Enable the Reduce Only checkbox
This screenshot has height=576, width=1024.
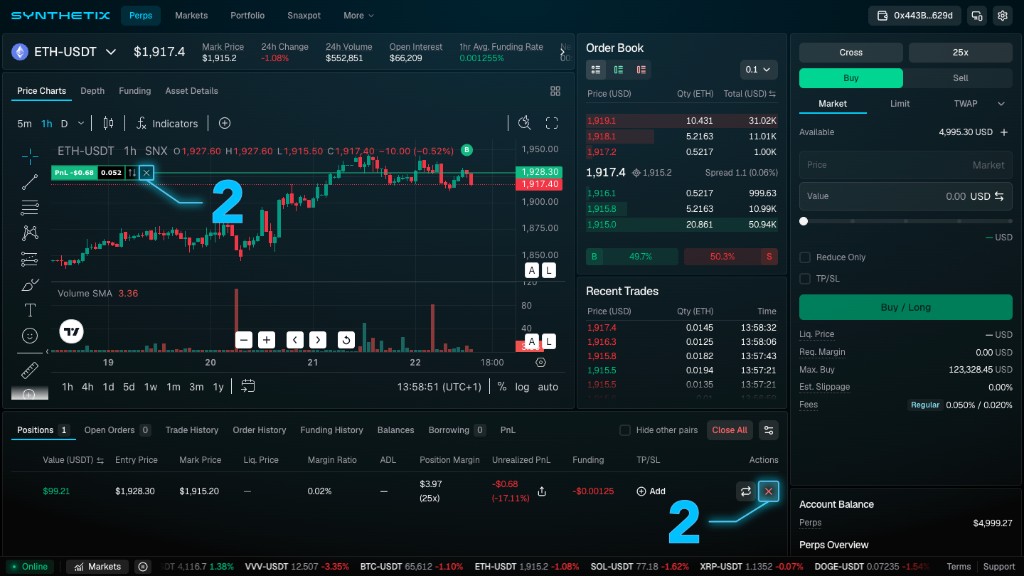pyautogui.click(x=805, y=257)
